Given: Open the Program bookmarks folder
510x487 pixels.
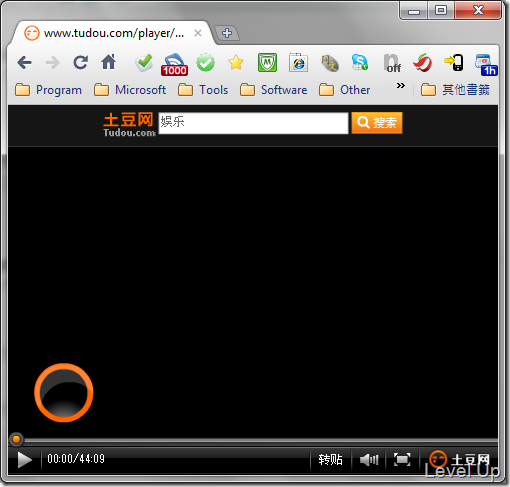Looking at the screenshot, I should (48, 90).
